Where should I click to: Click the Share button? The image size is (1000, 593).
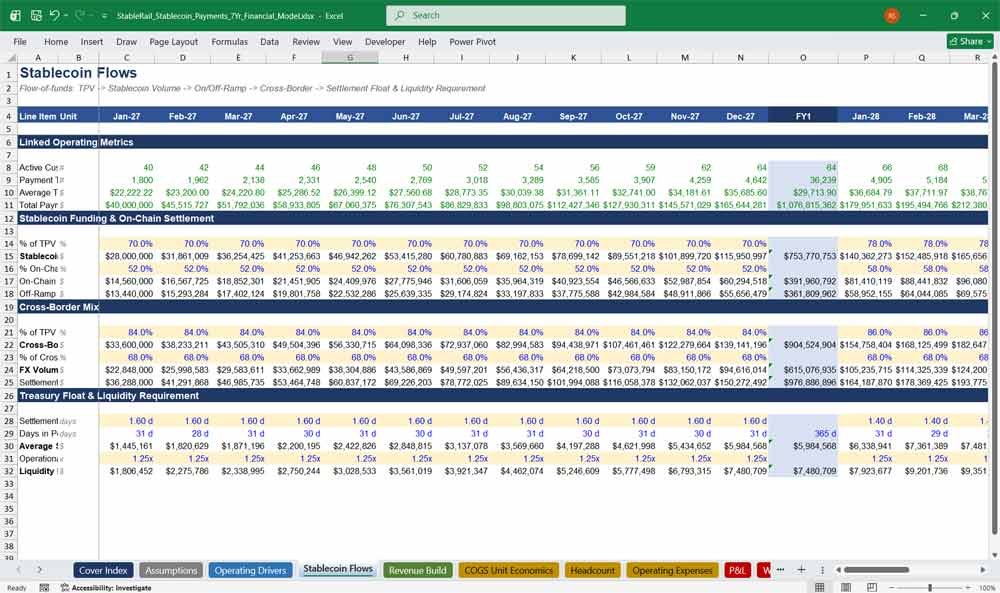point(970,41)
